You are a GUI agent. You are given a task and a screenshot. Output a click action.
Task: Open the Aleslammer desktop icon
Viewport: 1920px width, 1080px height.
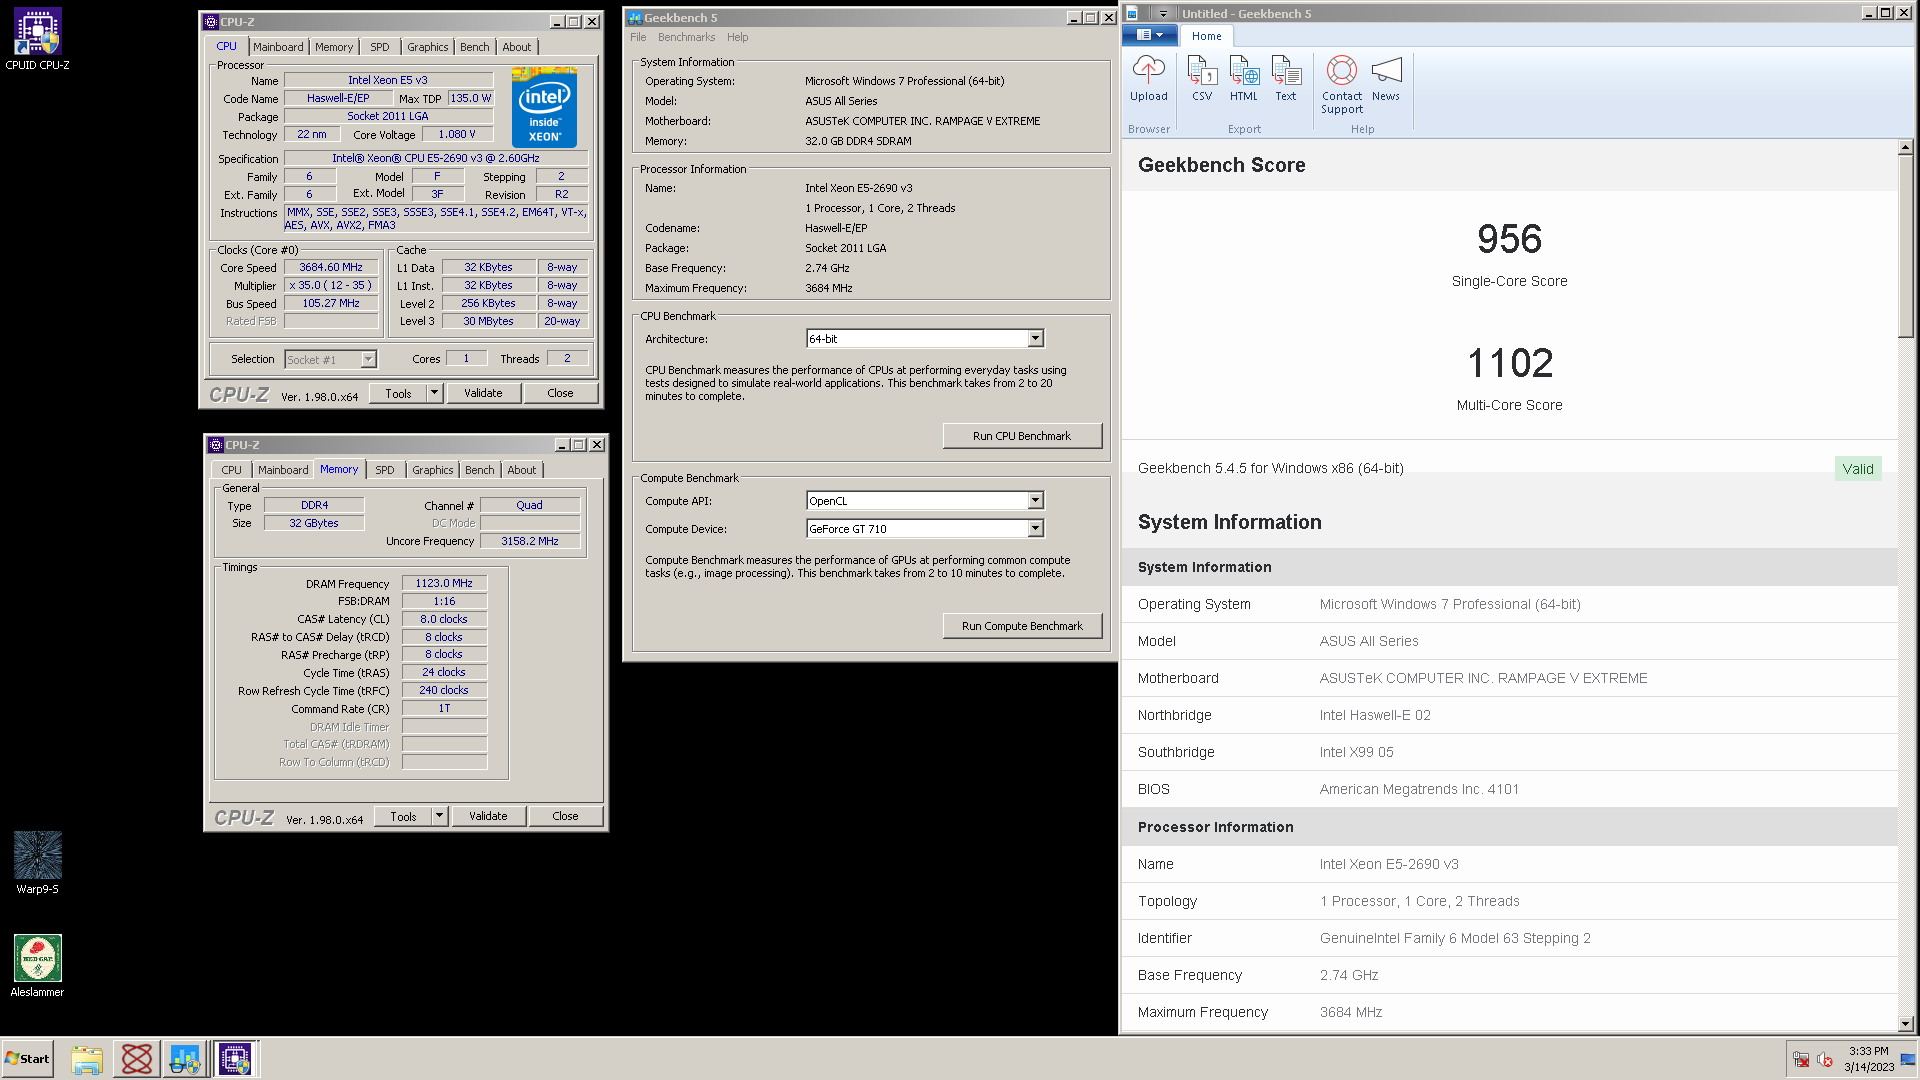coord(37,966)
